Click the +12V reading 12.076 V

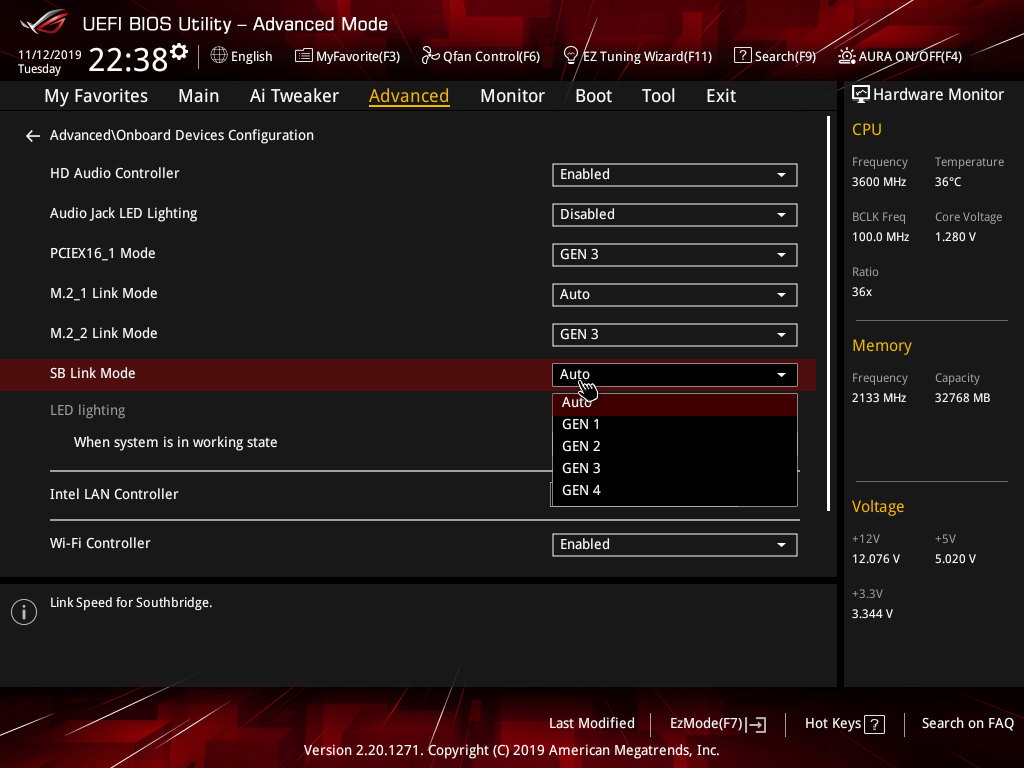pos(876,559)
